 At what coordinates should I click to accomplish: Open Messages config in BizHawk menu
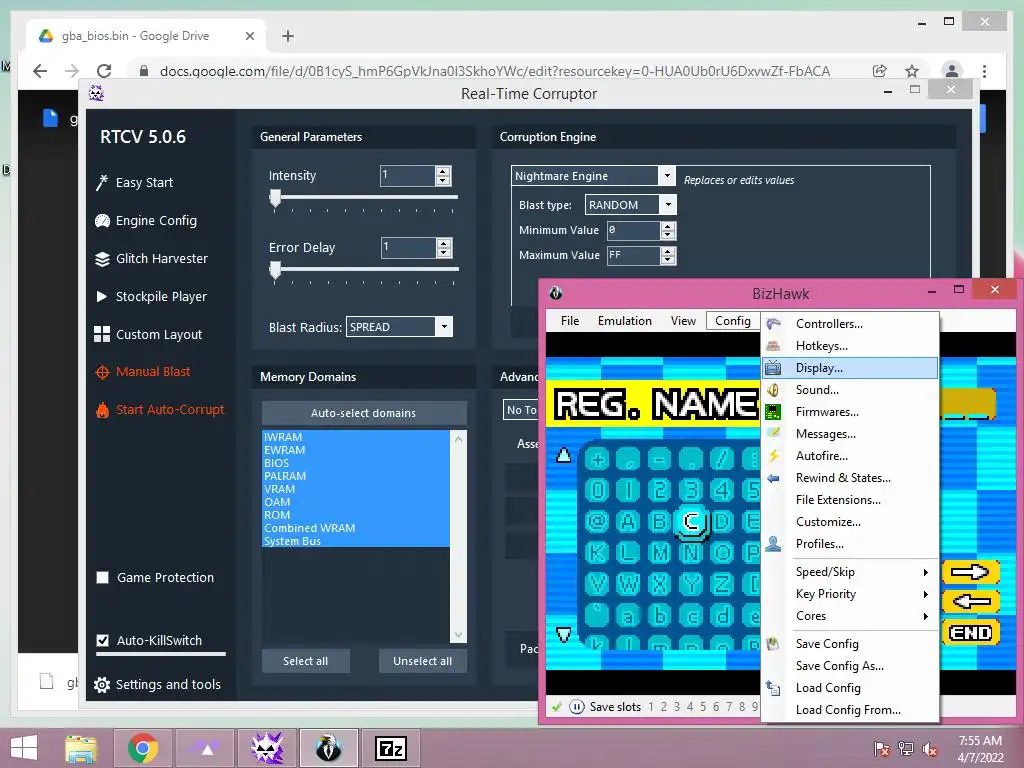tap(850, 434)
